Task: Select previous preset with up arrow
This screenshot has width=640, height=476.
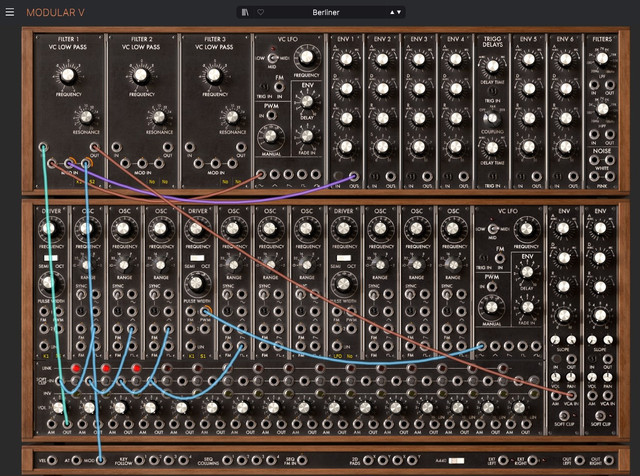Action: (x=392, y=12)
